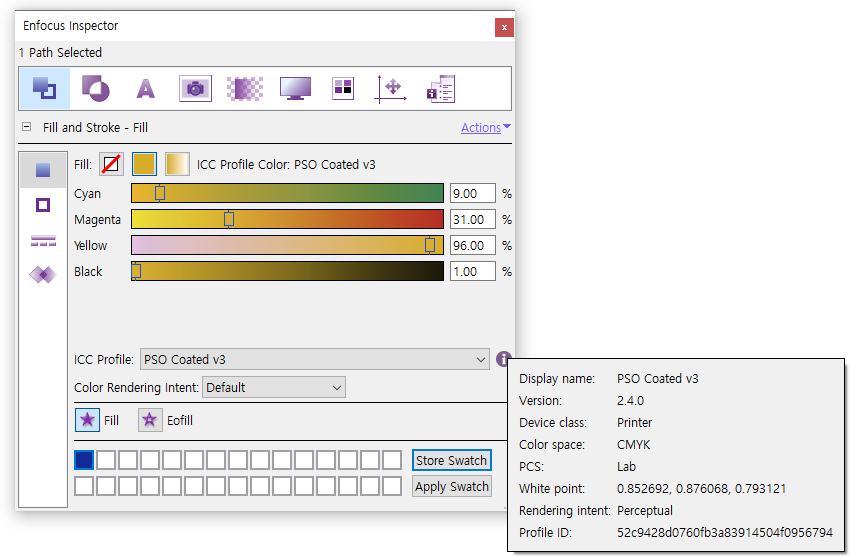Screen dimensions: 855x560
Task: Click the PCS Lab value text
Action: click(626, 467)
